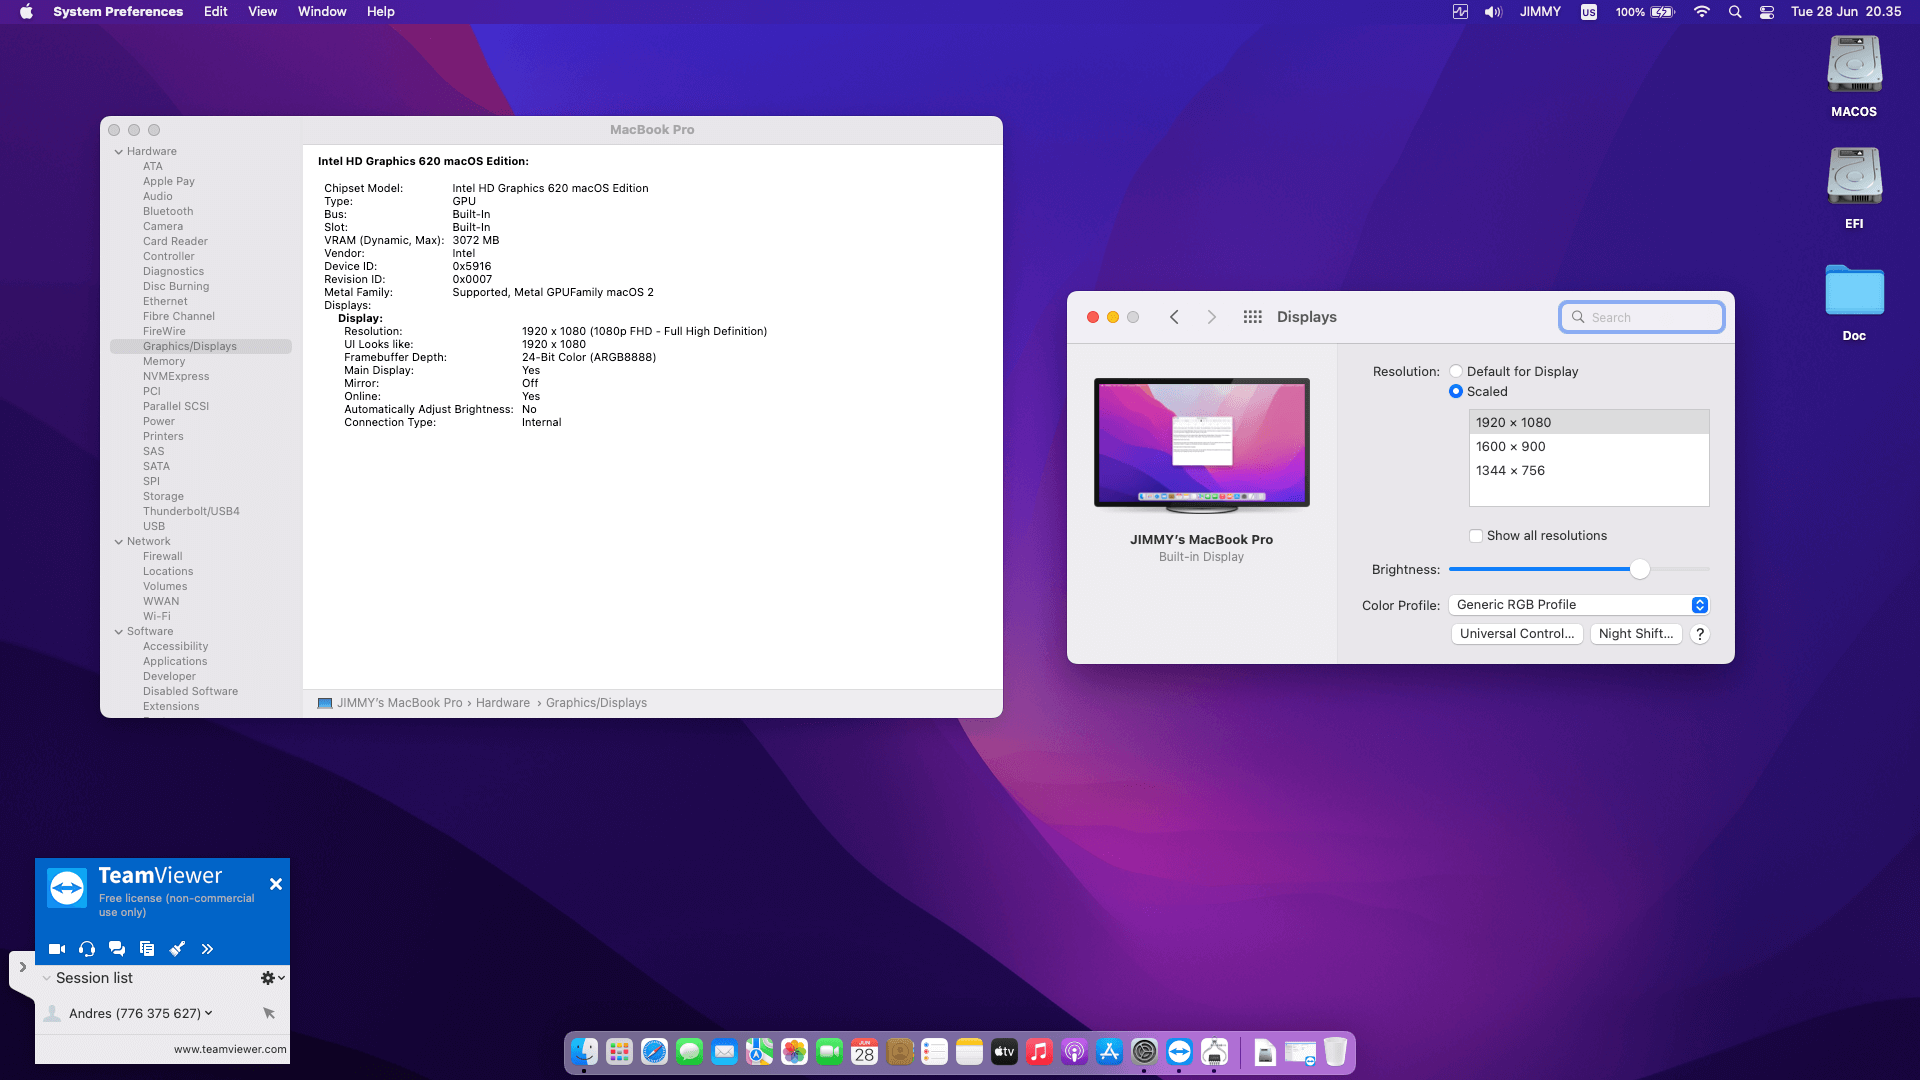
Task: Select Graphics/Displays in hardware sidebar
Action: click(x=201, y=347)
